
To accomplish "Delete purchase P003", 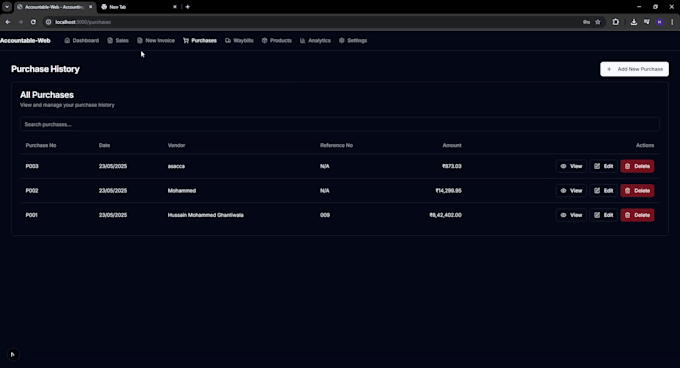I will 637,166.
